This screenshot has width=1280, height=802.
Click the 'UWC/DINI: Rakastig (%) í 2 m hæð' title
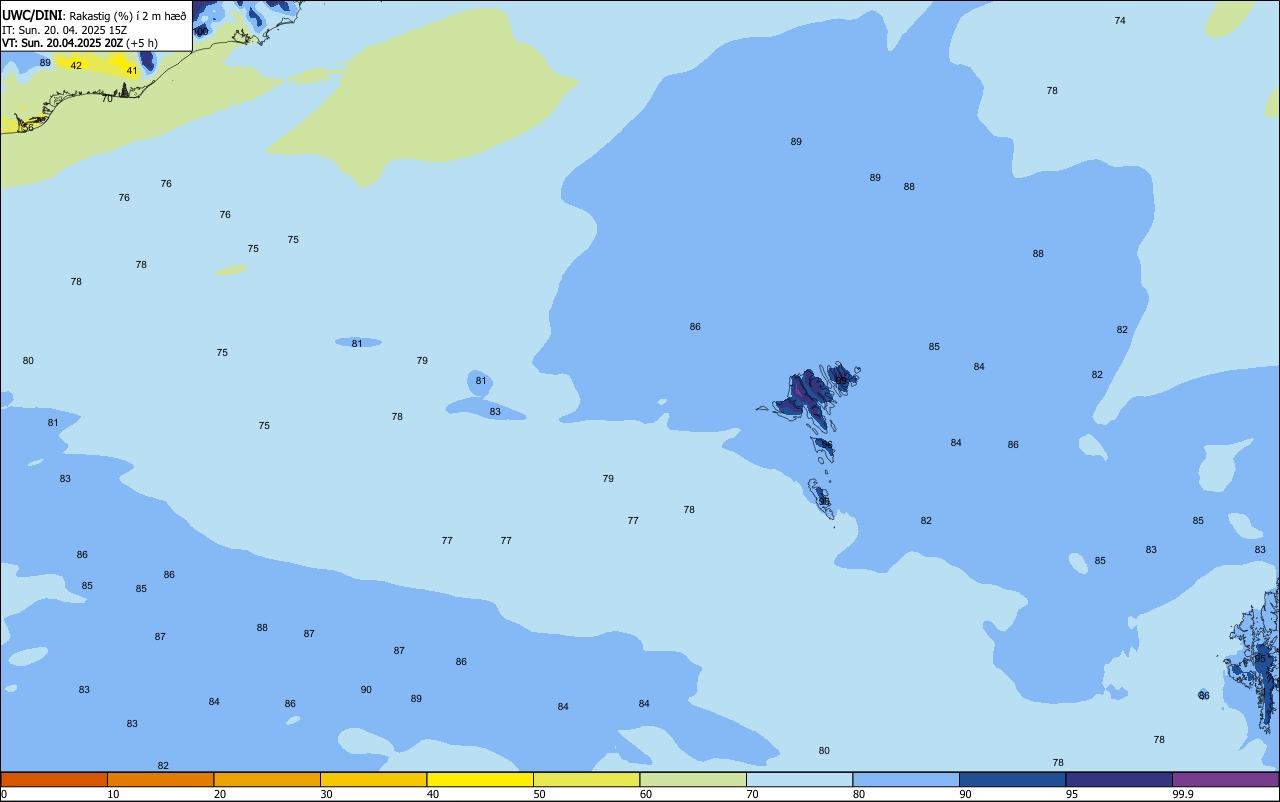pos(94,15)
